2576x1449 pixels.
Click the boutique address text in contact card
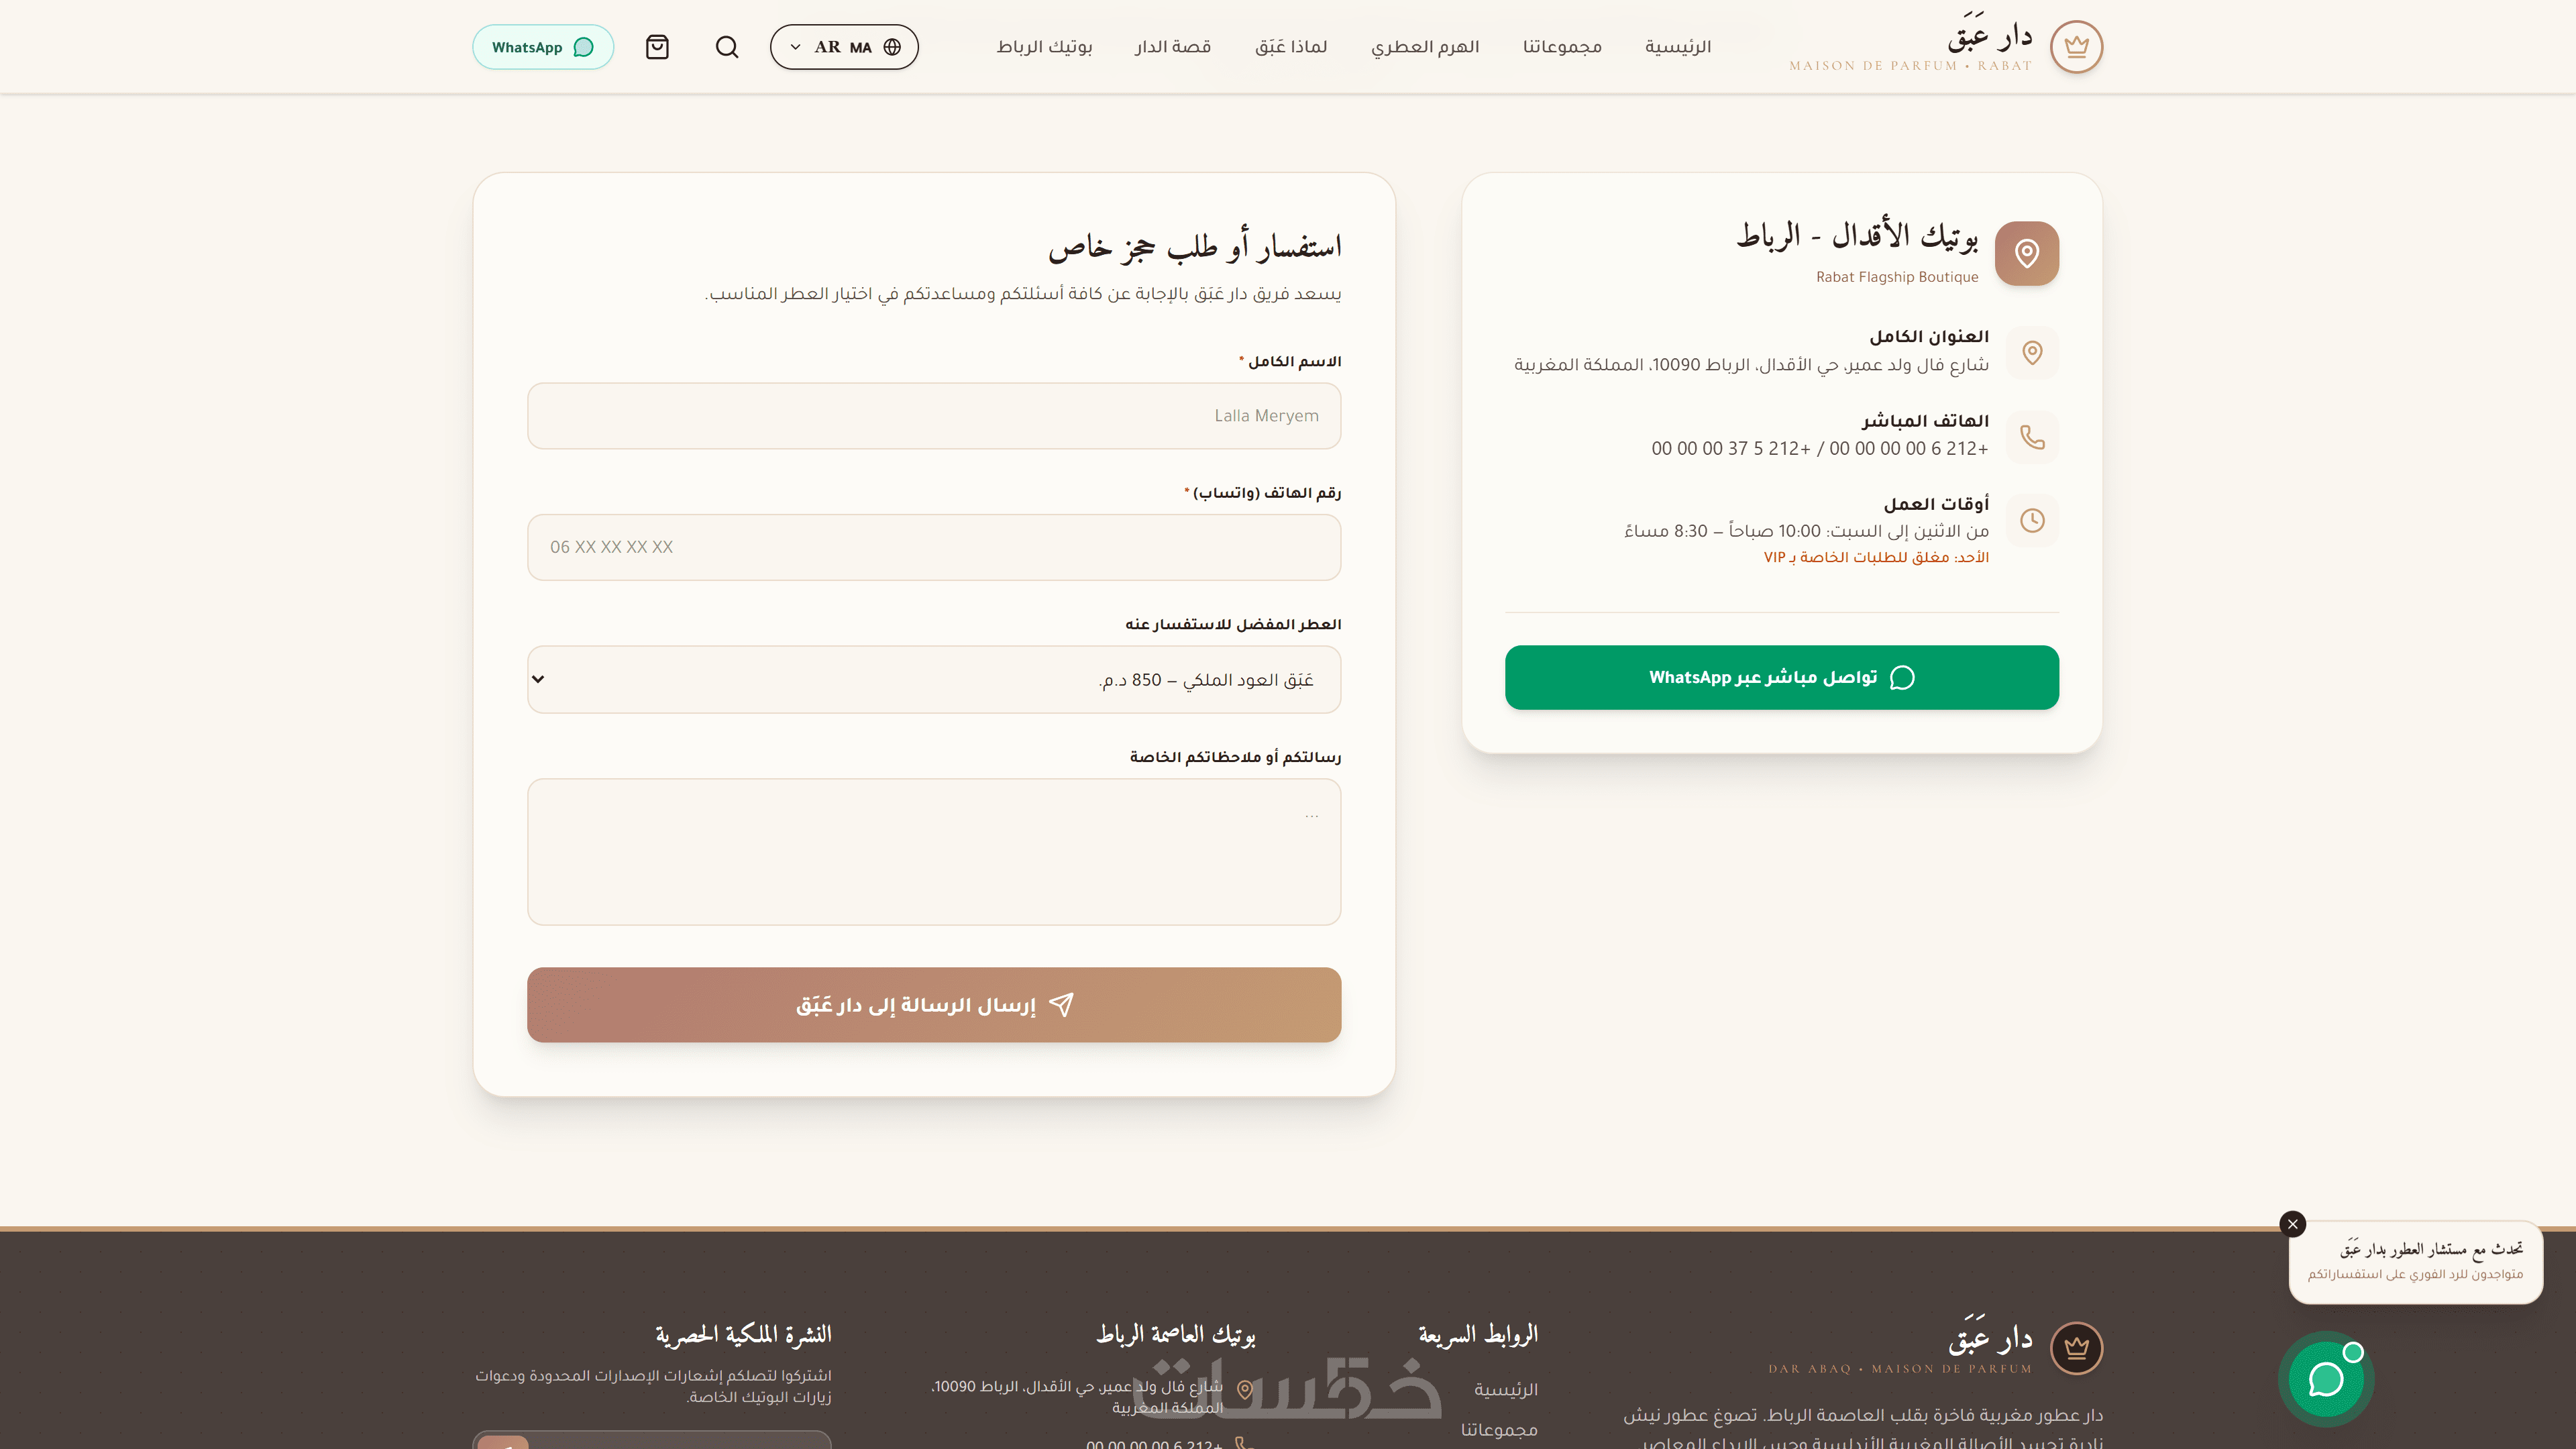pyautogui.click(x=1751, y=365)
